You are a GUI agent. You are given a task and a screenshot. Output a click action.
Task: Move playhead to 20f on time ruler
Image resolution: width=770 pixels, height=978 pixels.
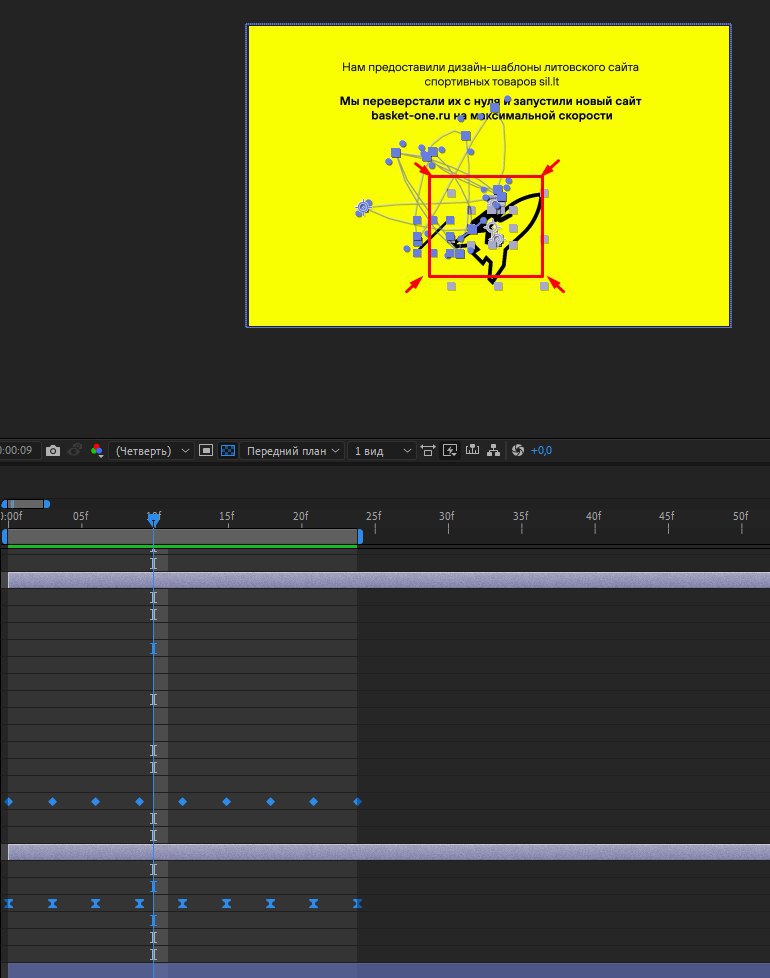(x=301, y=516)
